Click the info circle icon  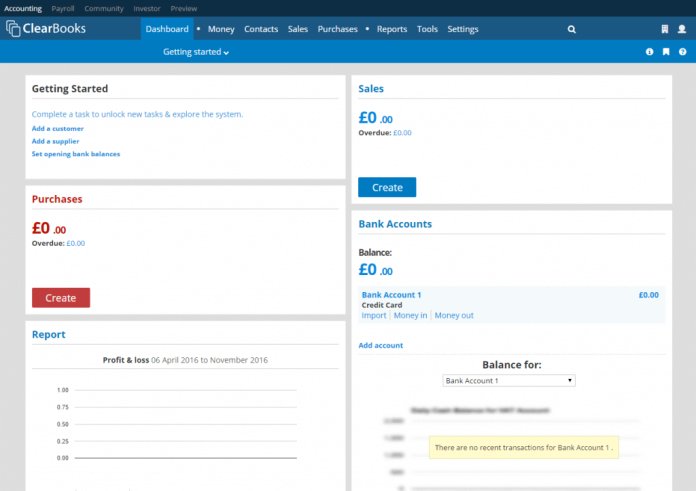click(x=649, y=52)
